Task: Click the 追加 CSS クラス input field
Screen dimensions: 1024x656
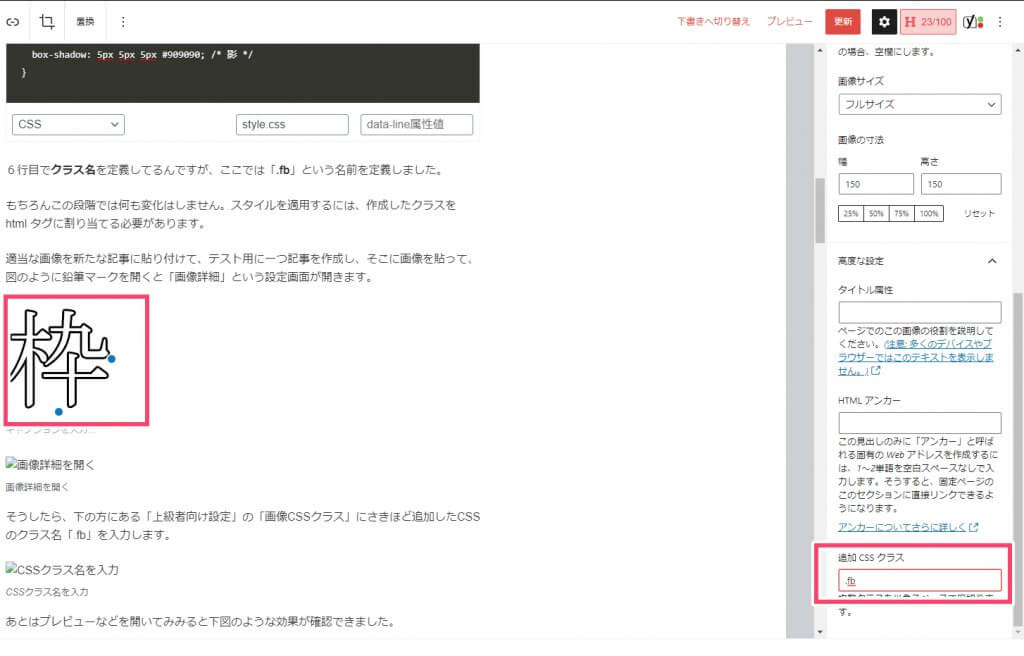Action: point(919,580)
